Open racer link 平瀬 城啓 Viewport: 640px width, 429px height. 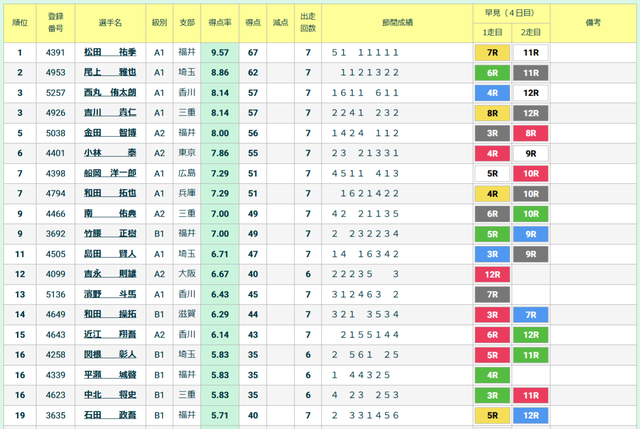(x=110, y=375)
